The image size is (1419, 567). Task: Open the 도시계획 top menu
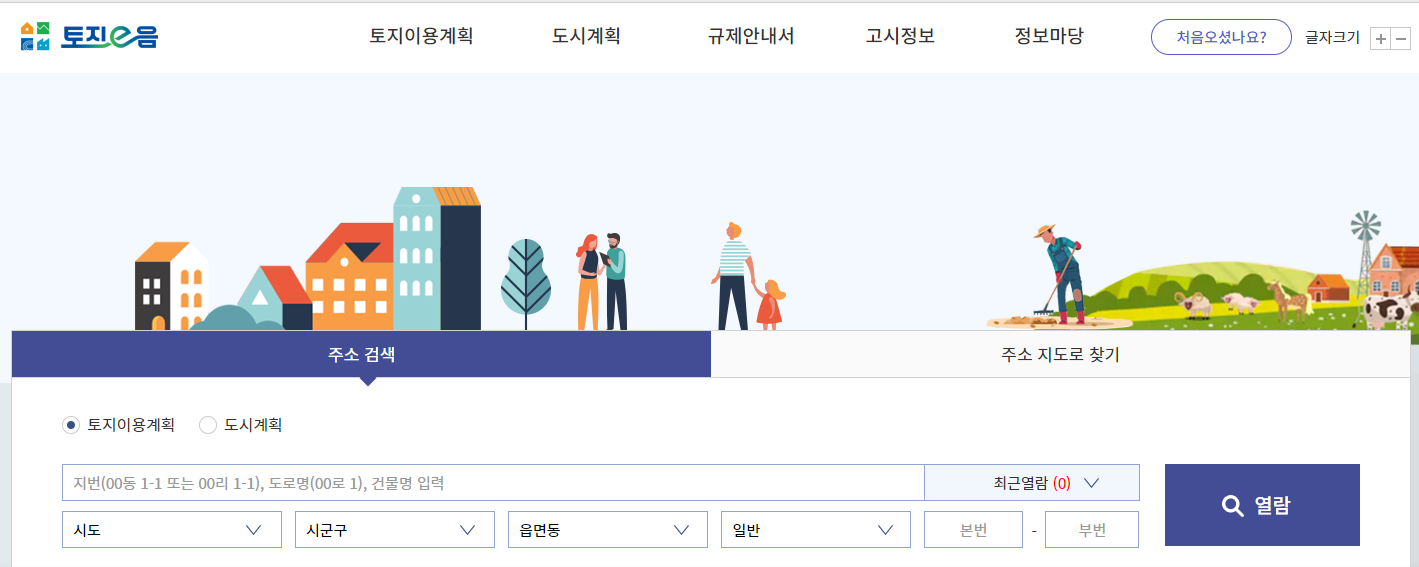pos(586,37)
